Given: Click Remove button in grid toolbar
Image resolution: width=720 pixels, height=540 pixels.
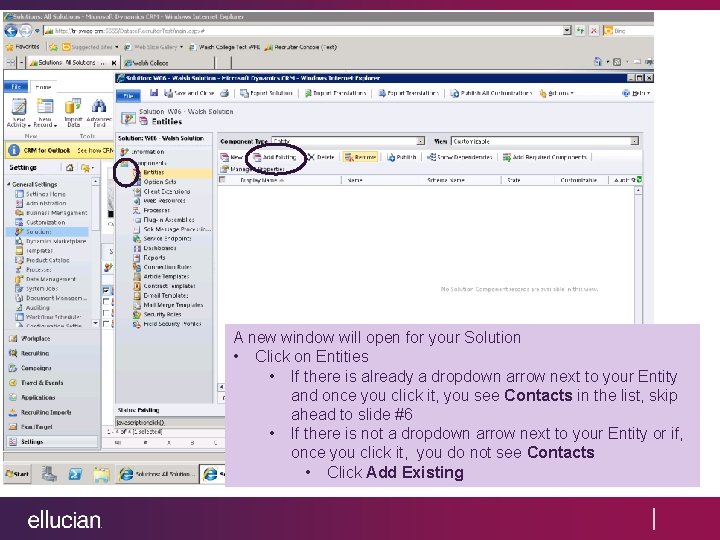Looking at the screenshot, I should [360, 157].
